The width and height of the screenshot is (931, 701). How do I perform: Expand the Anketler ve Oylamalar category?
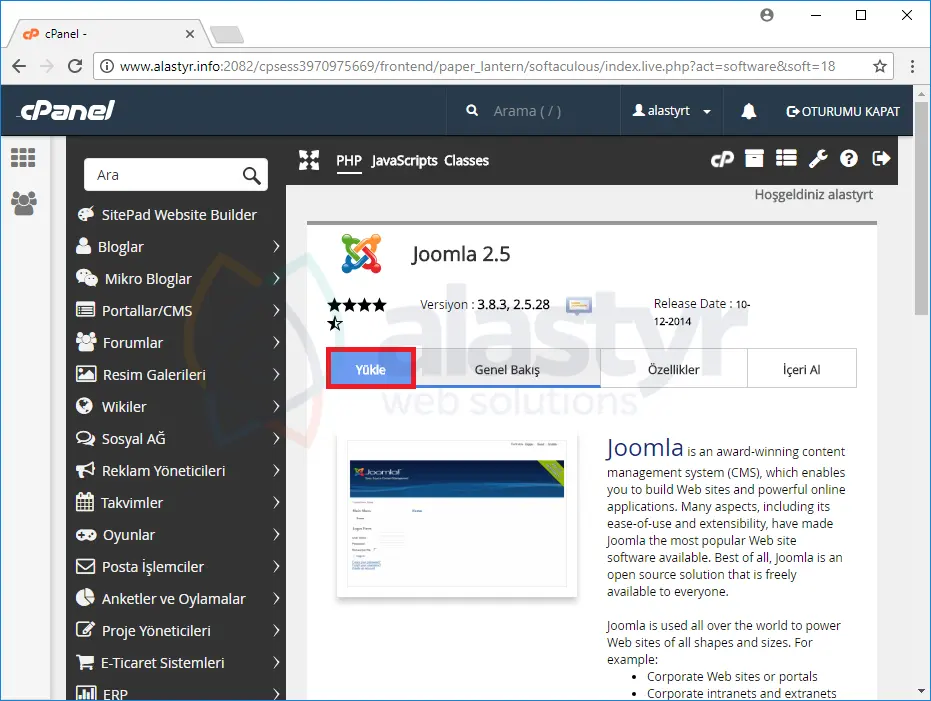click(176, 599)
